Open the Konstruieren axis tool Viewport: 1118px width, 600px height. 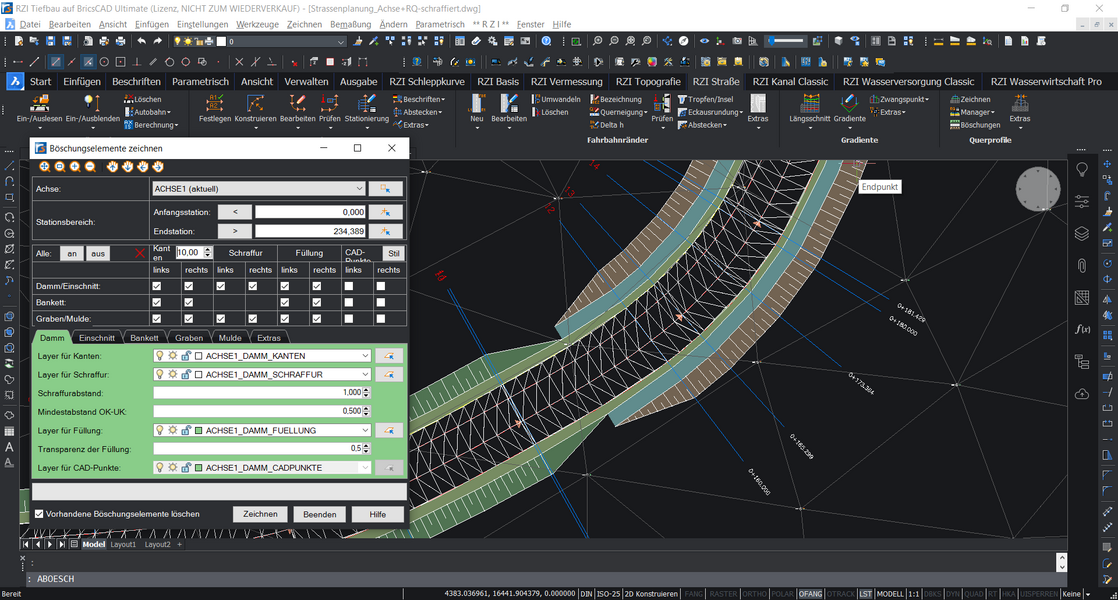(x=255, y=104)
